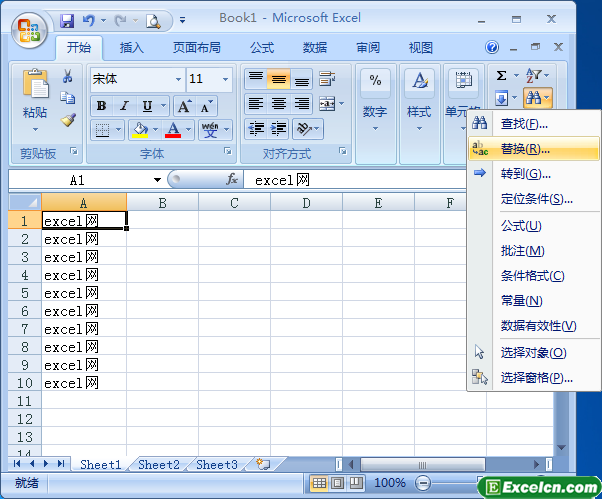Switch to the 插入 ribbon tab
Screen dimensions: 602x499
tap(132, 48)
